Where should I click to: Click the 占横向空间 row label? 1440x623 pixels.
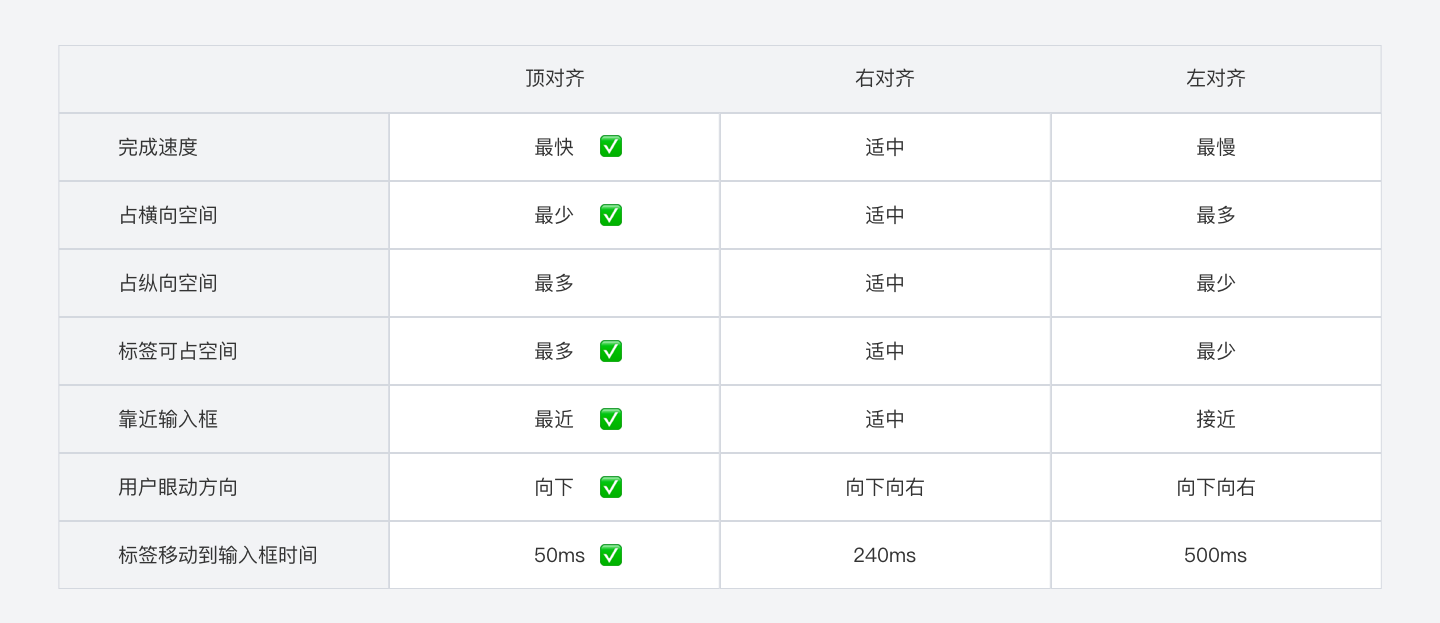(168, 215)
